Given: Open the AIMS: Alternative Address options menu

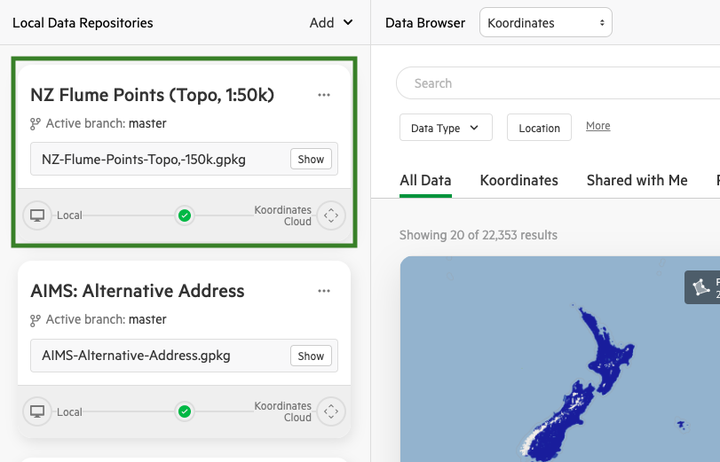Looking at the screenshot, I should (x=324, y=291).
